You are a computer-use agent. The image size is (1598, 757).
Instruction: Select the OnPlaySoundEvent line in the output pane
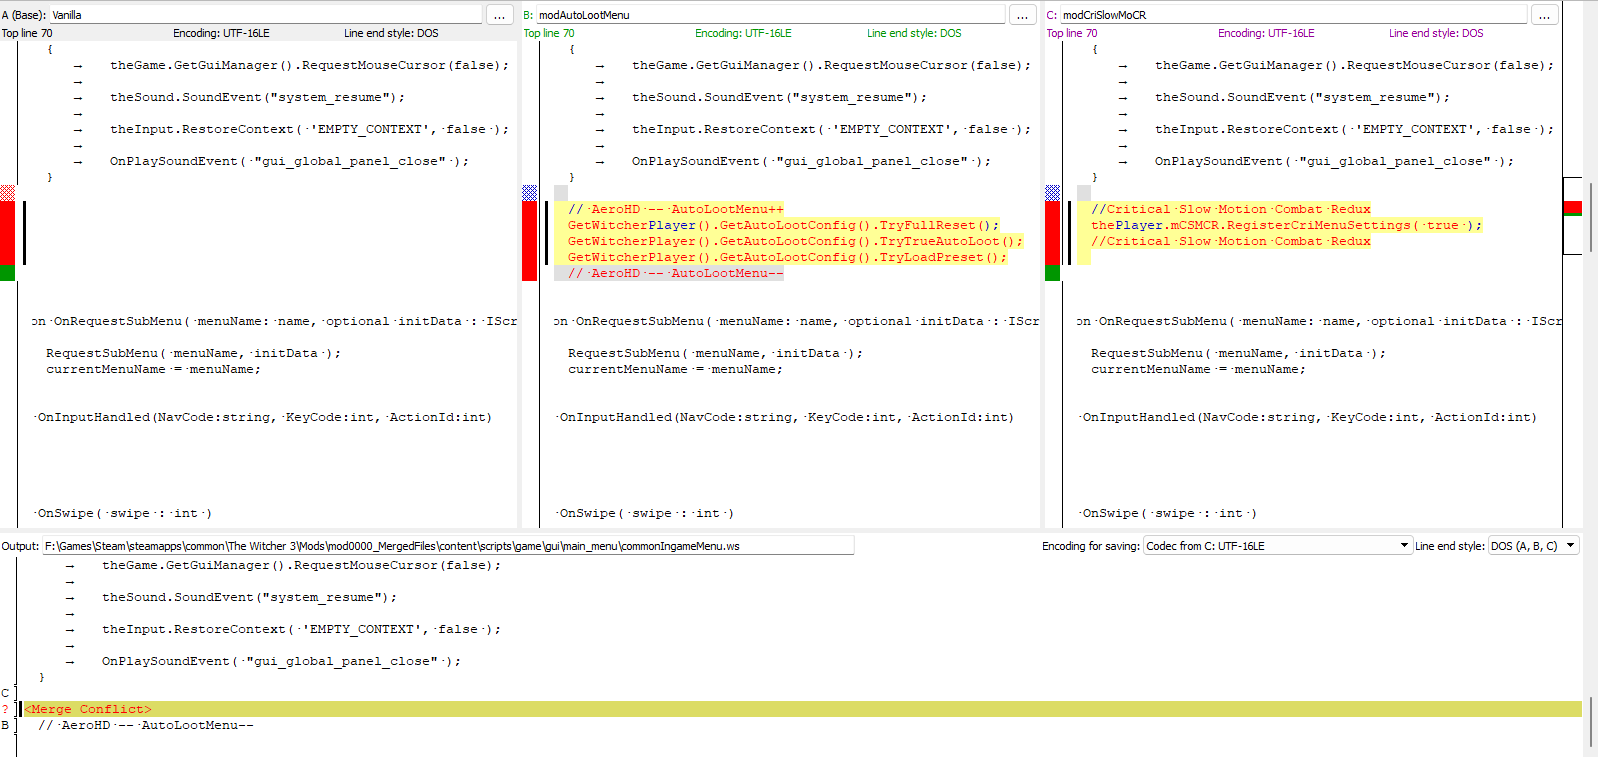tap(282, 661)
